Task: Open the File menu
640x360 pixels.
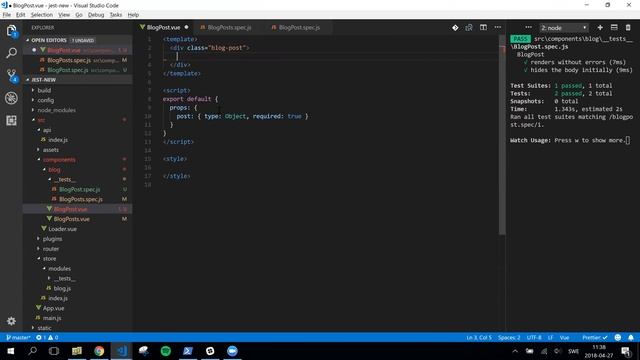Action: tap(7, 15)
